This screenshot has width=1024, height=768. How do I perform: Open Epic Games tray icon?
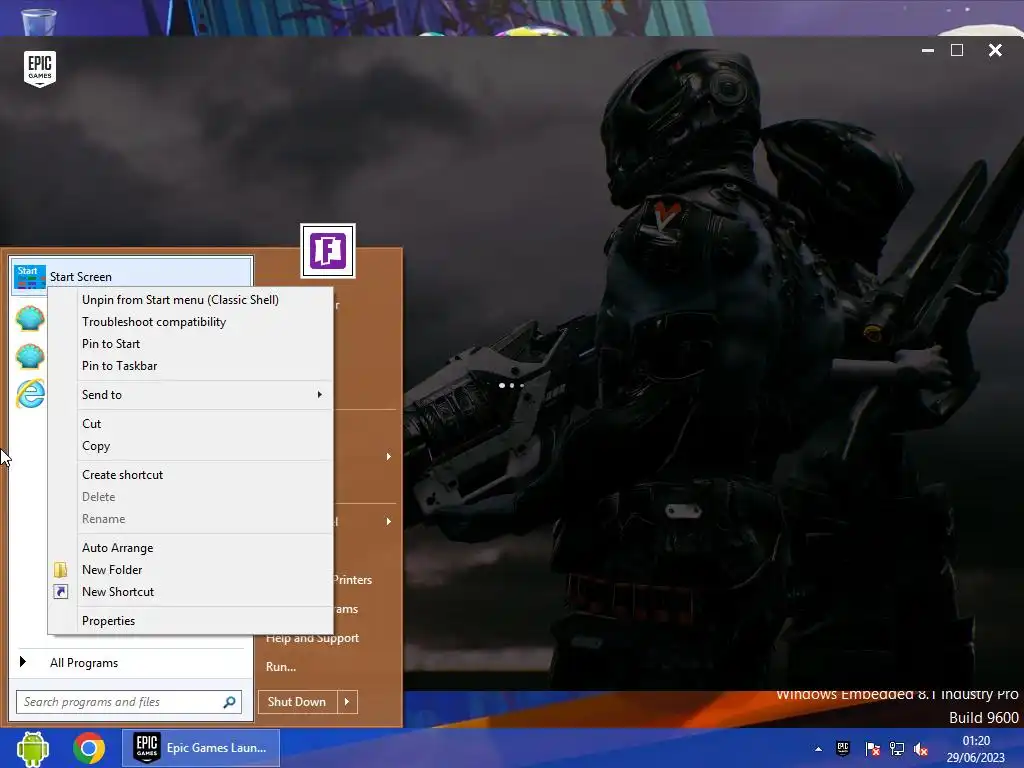click(843, 748)
